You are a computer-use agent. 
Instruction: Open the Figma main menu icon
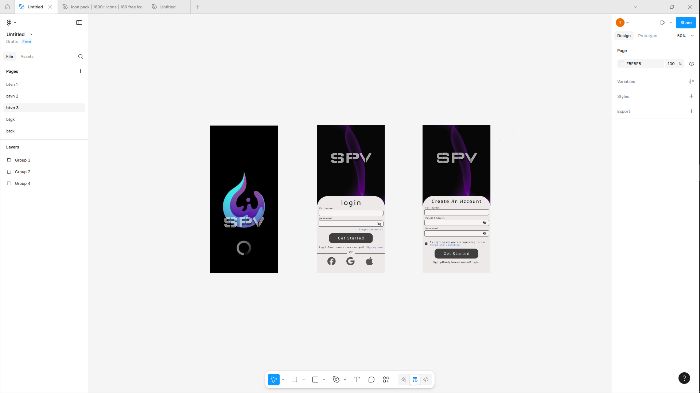pyautogui.click(x=9, y=22)
